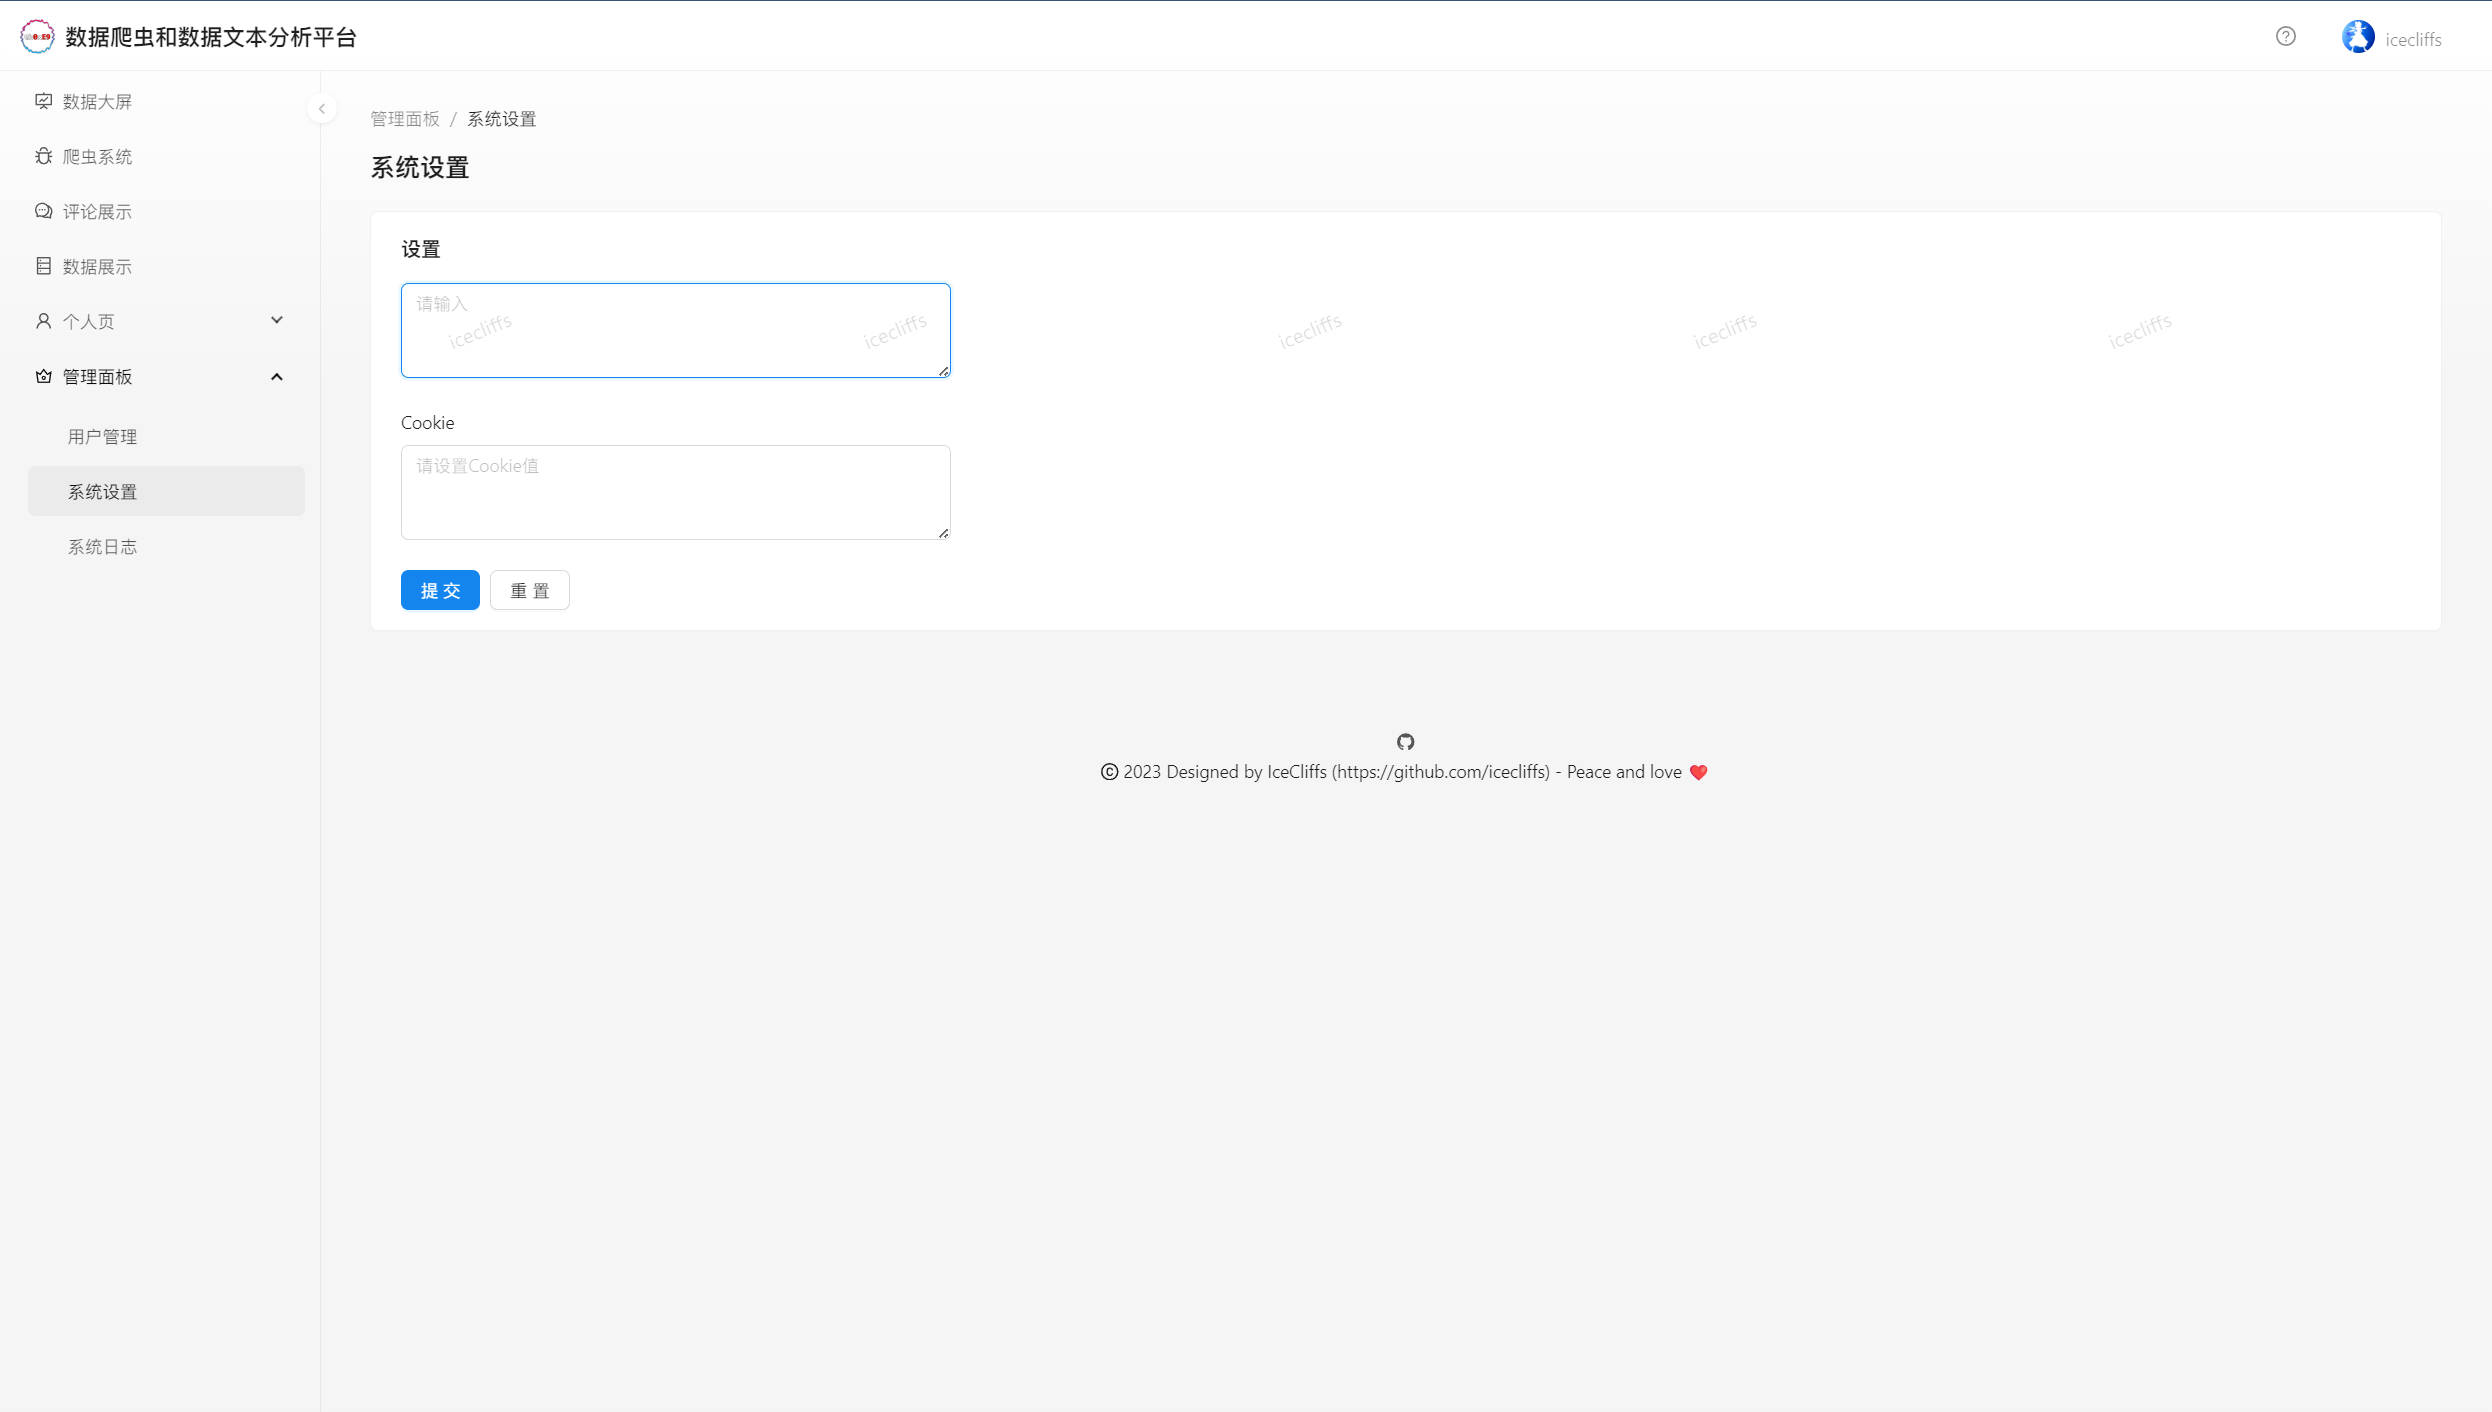Select 系统设置 in sidebar

[102, 492]
